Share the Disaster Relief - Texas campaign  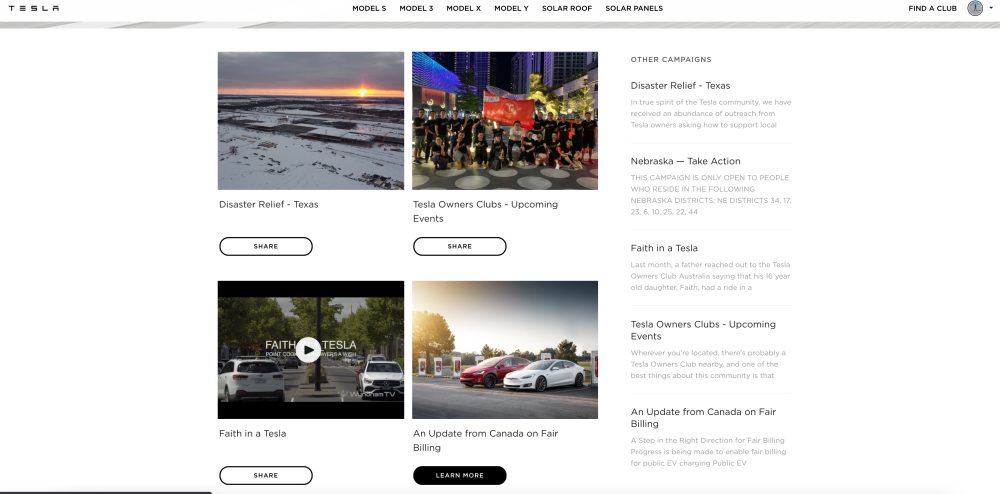click(x=266, y=246)
